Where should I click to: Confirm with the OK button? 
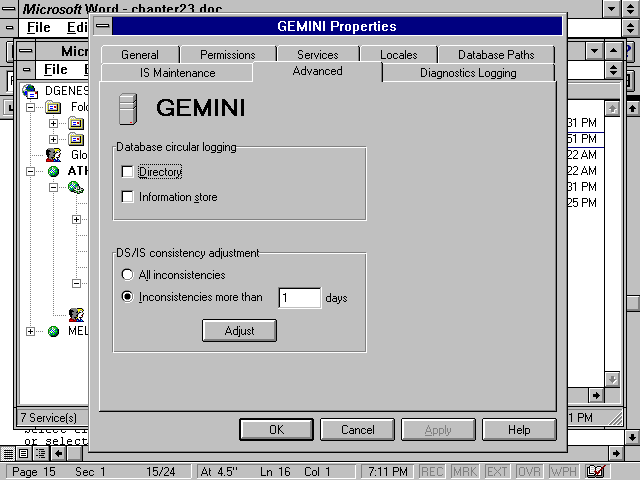tap(276, 429)
